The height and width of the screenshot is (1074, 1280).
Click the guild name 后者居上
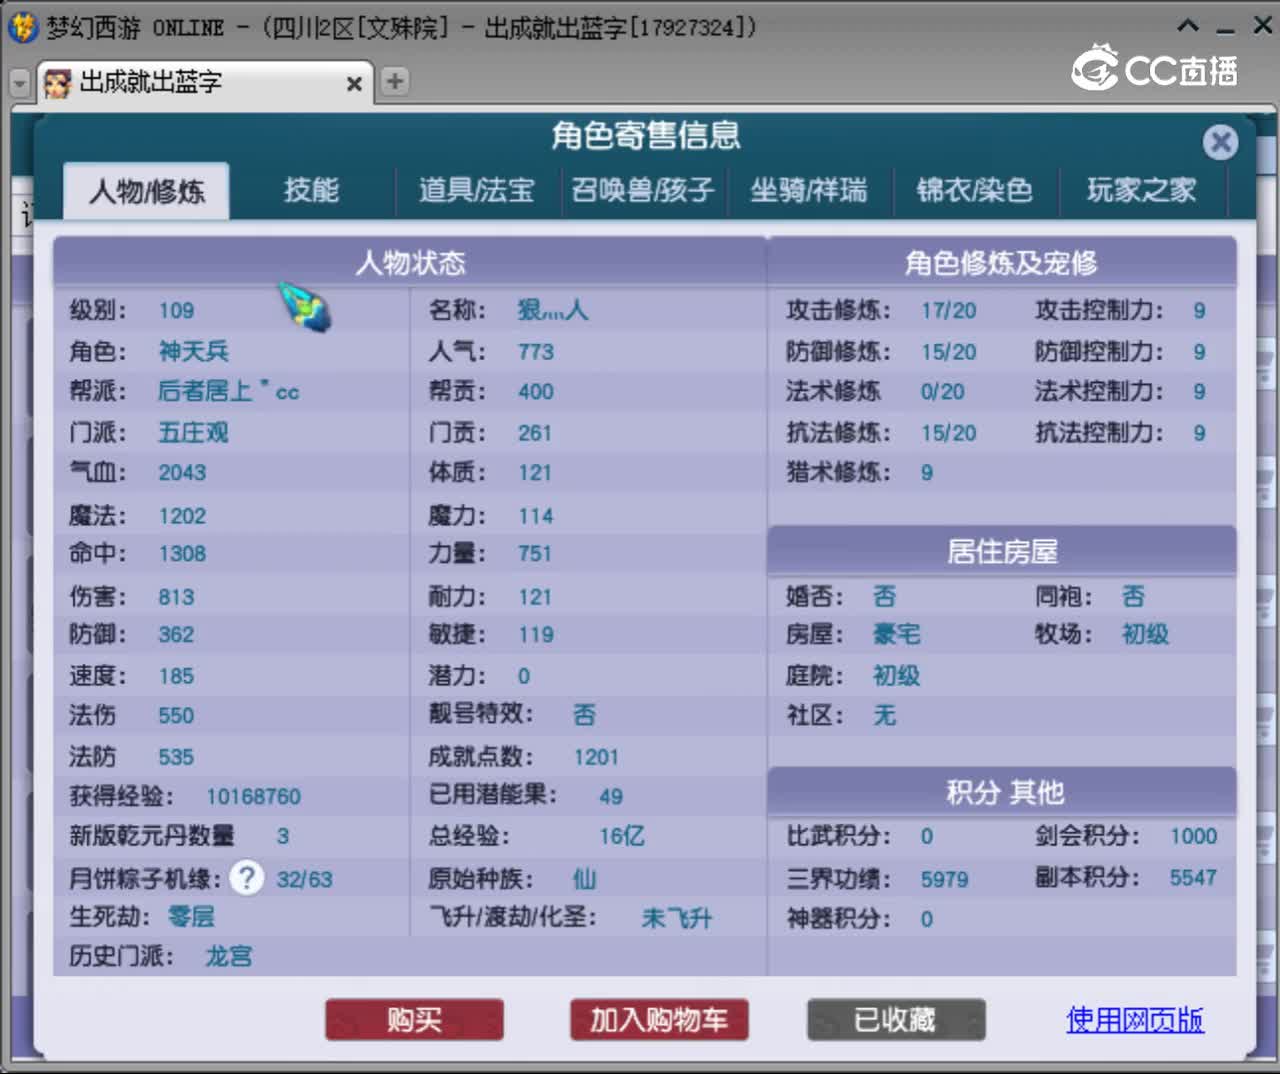click(x=205, y=391)
